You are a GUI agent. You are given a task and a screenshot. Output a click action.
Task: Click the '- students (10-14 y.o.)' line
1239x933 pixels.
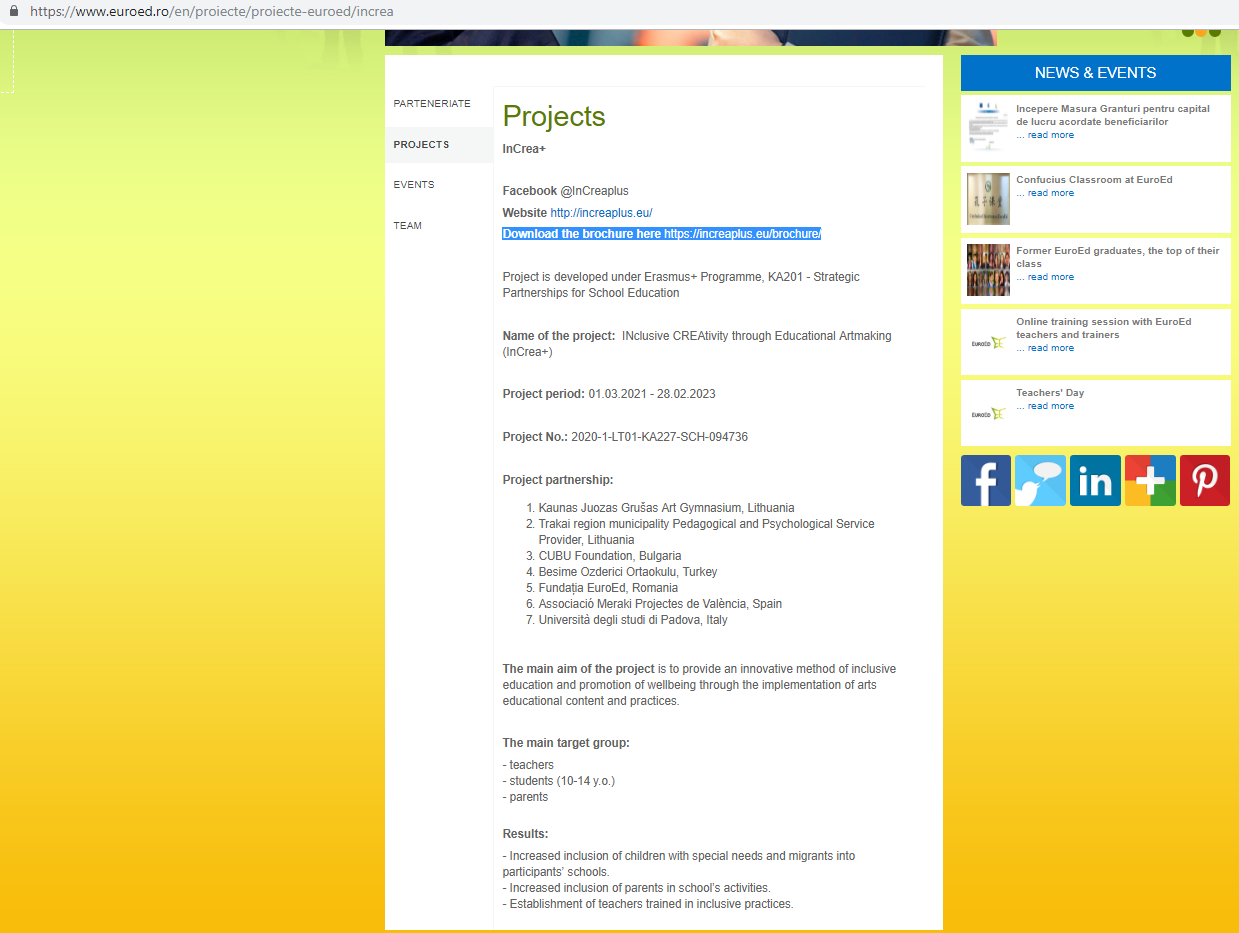[559, 781]
